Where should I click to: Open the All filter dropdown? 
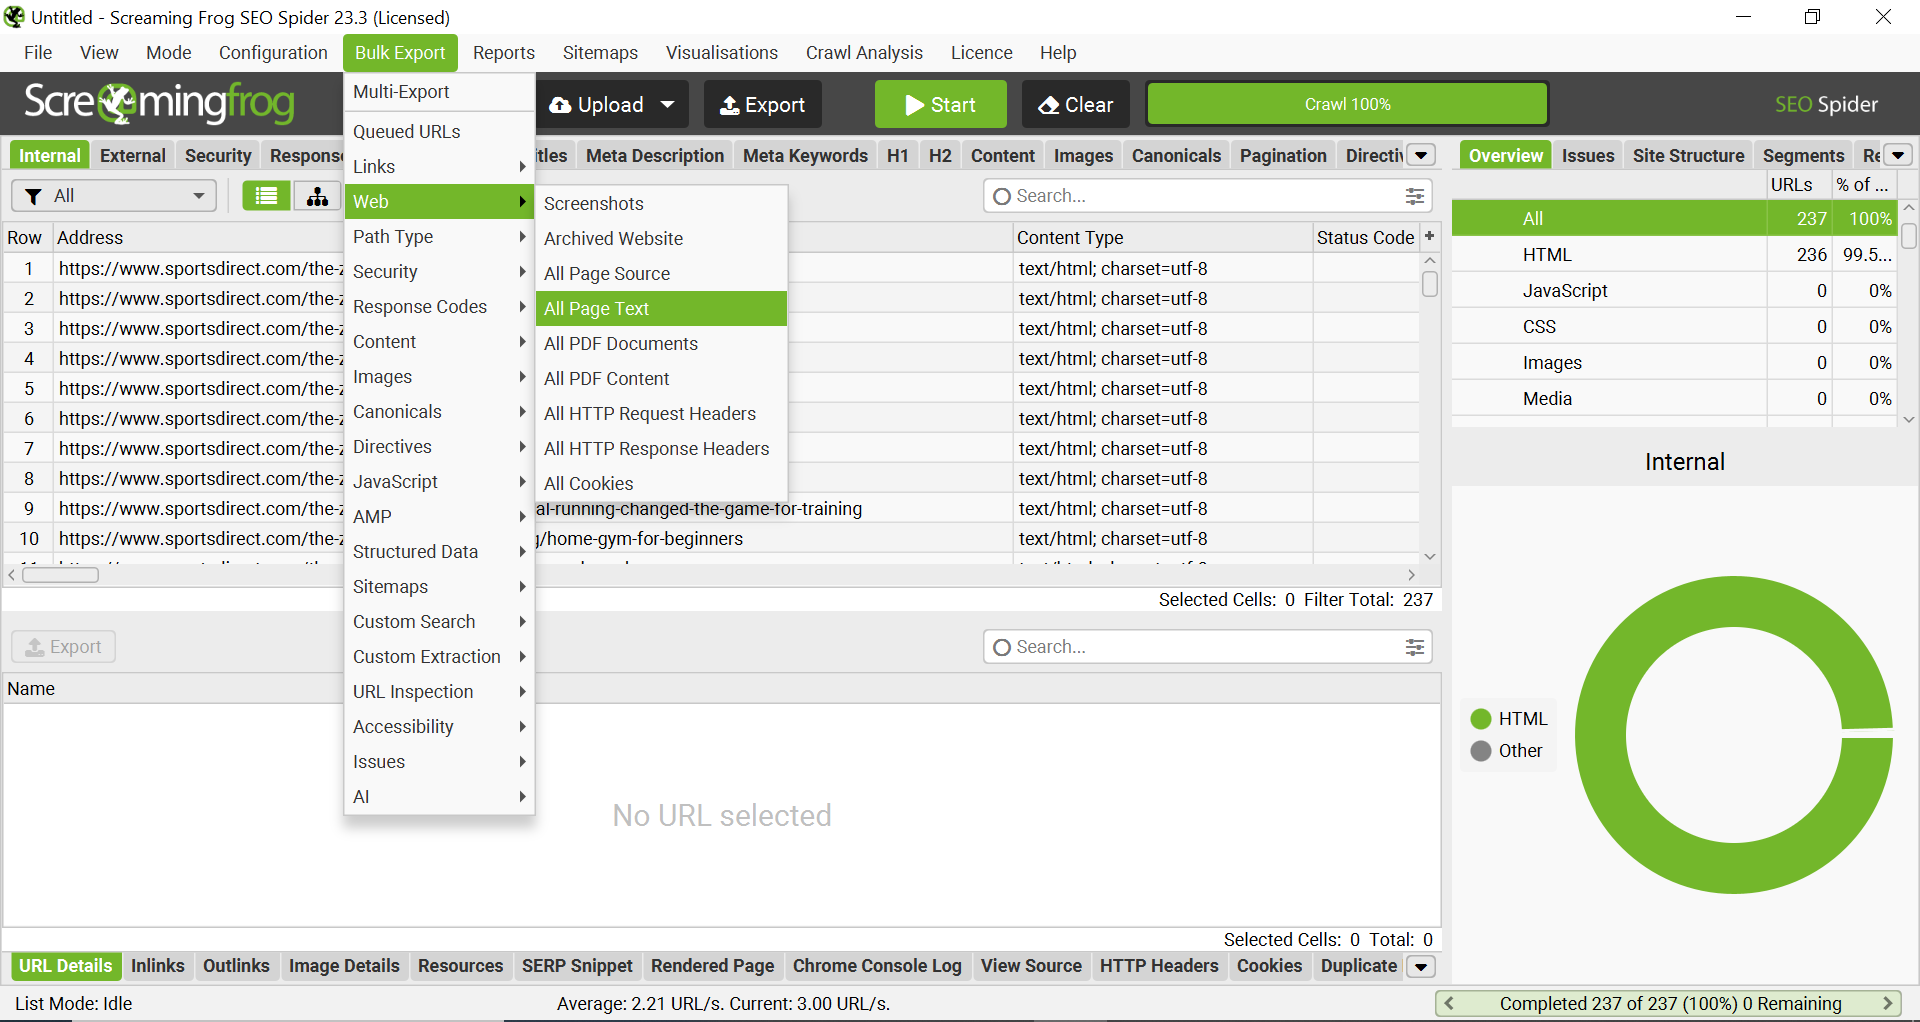113,195
